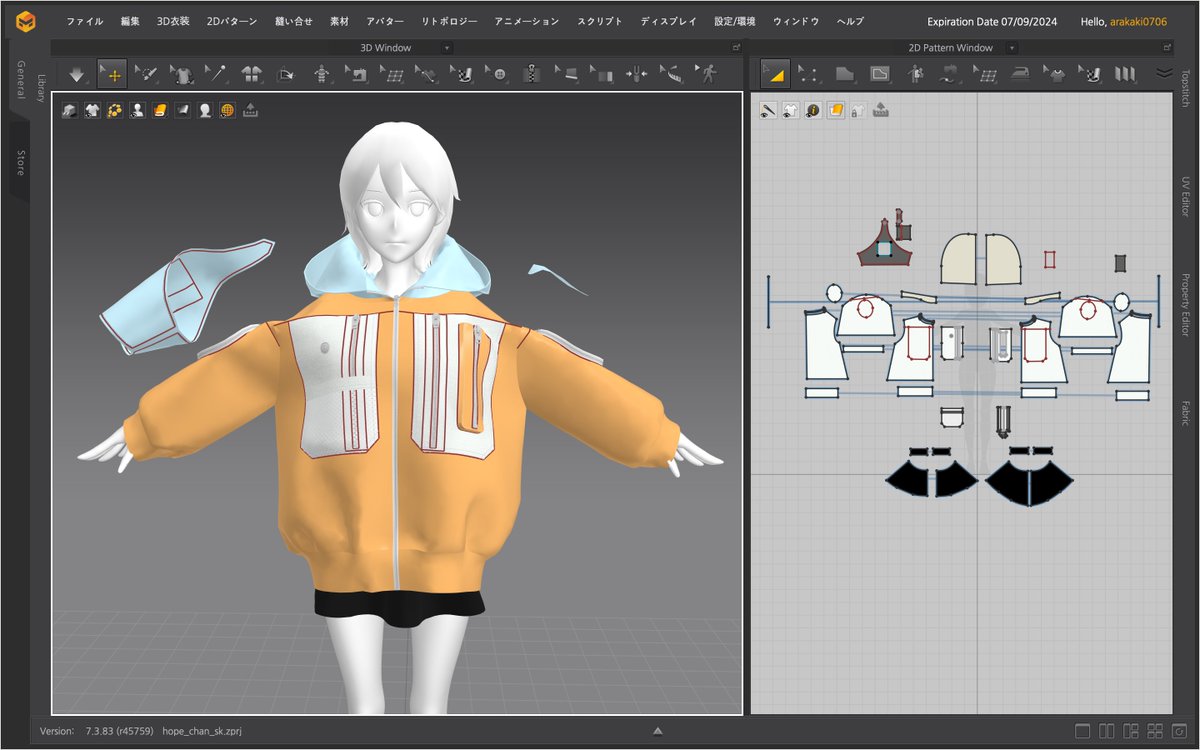Select the Select/Move arrow tool
Image resolution: width=1200 pixels, height=750 pixels.
112,74
